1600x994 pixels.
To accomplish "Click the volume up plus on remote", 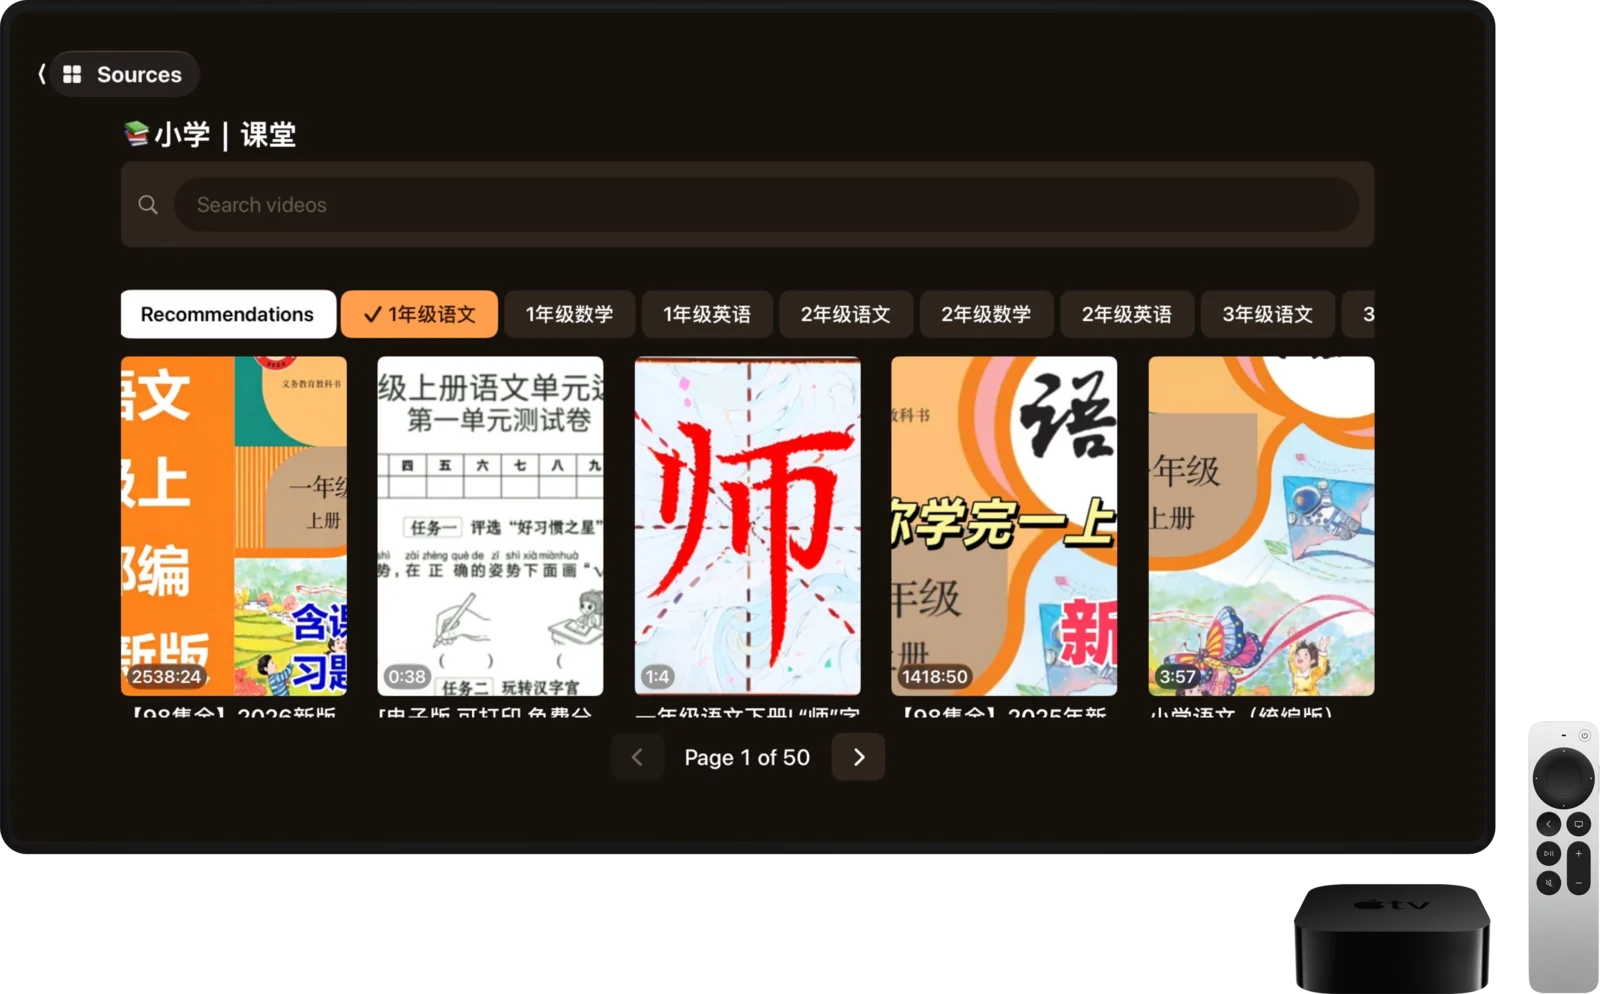I will (1578, 854).
